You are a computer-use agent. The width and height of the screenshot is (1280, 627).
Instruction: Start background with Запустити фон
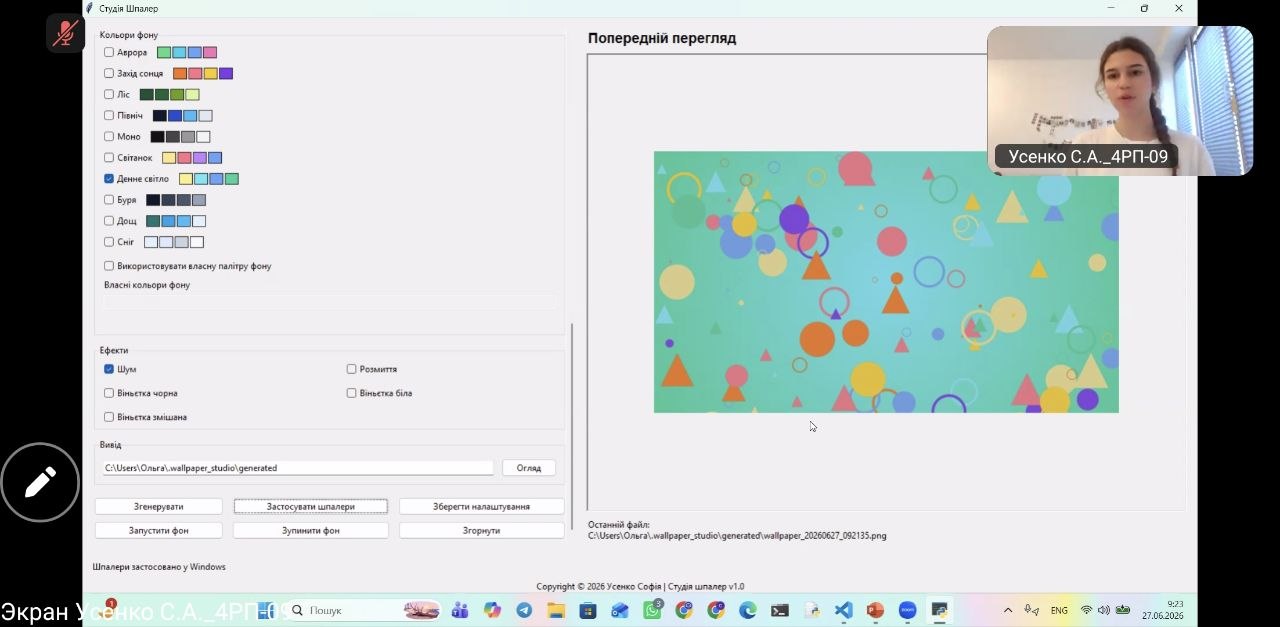[159, 531]
